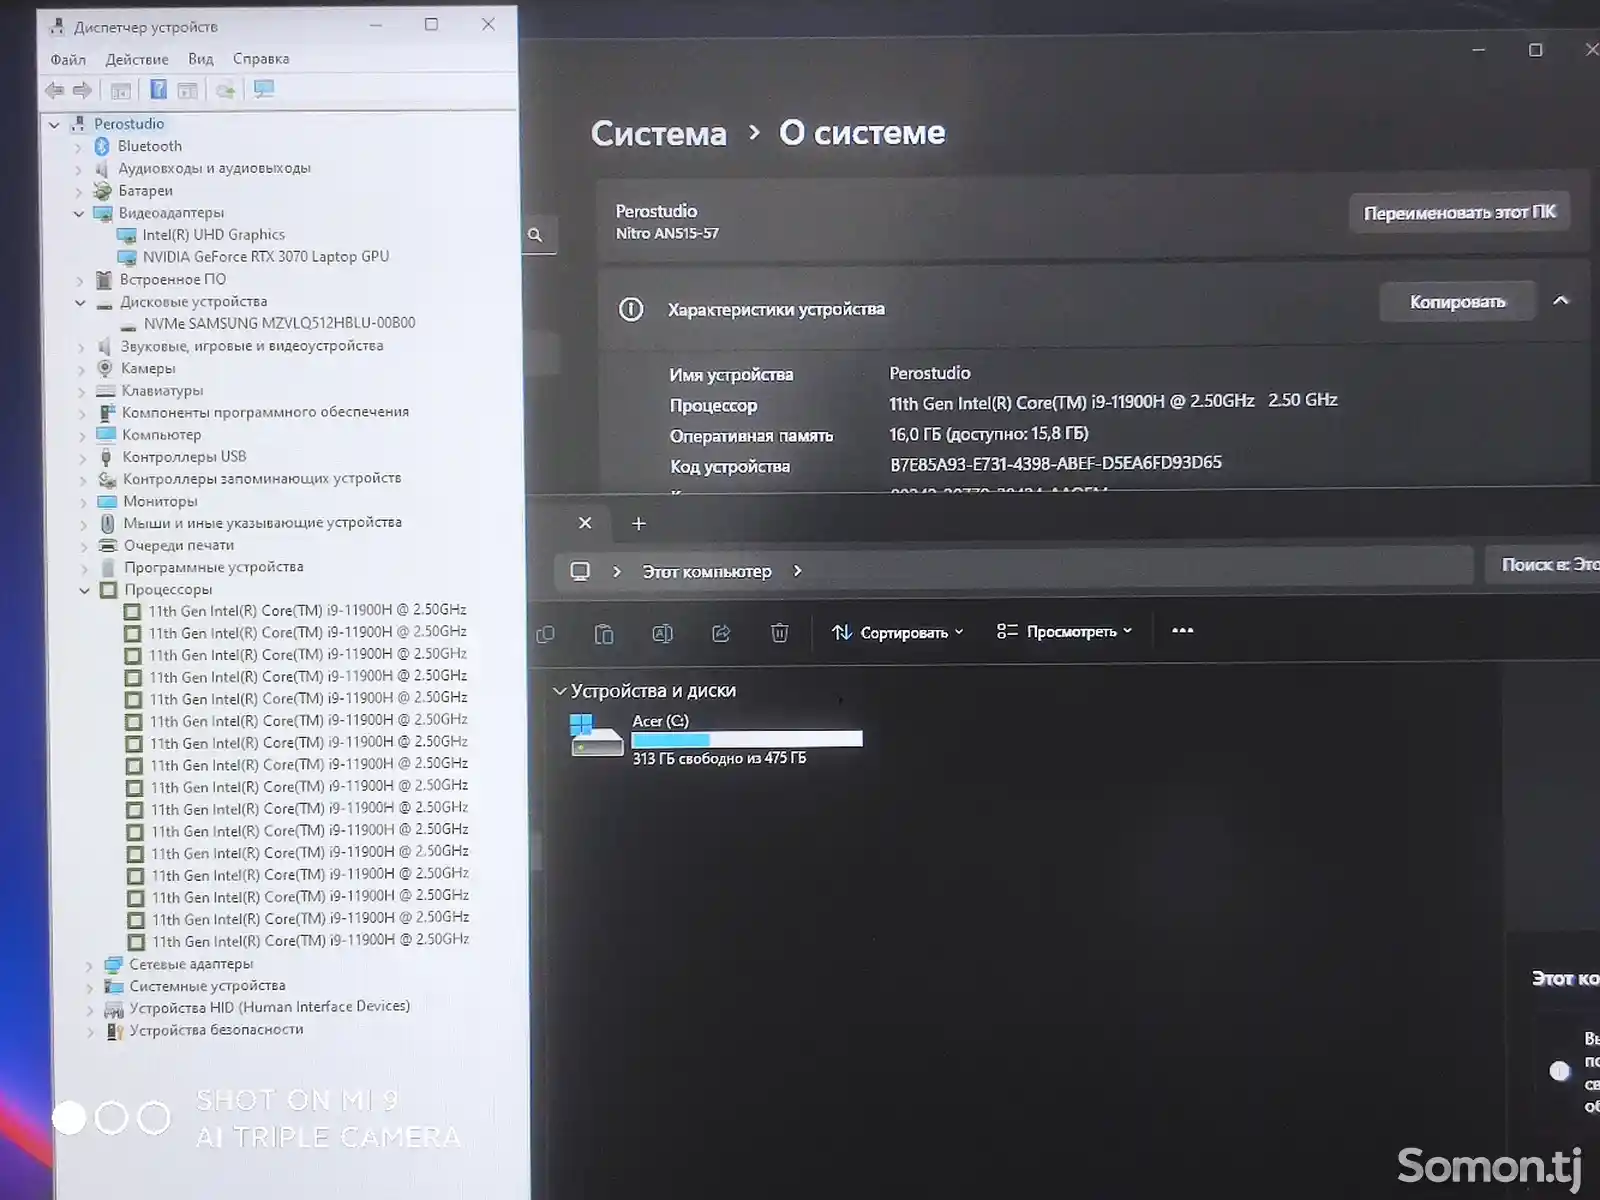The image size is (1600, 1200).
Task: Open the Вид menu
Action: tap(201, 59)
